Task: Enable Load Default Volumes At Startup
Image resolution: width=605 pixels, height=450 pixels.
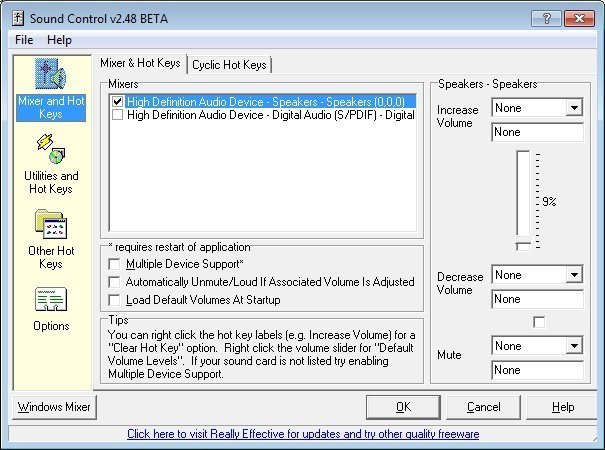Action: pos(116,300)
